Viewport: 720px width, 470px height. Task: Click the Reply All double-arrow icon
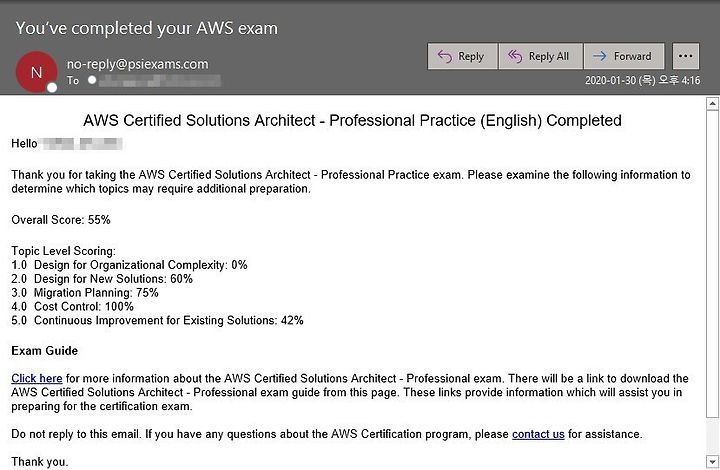(515, 56)
